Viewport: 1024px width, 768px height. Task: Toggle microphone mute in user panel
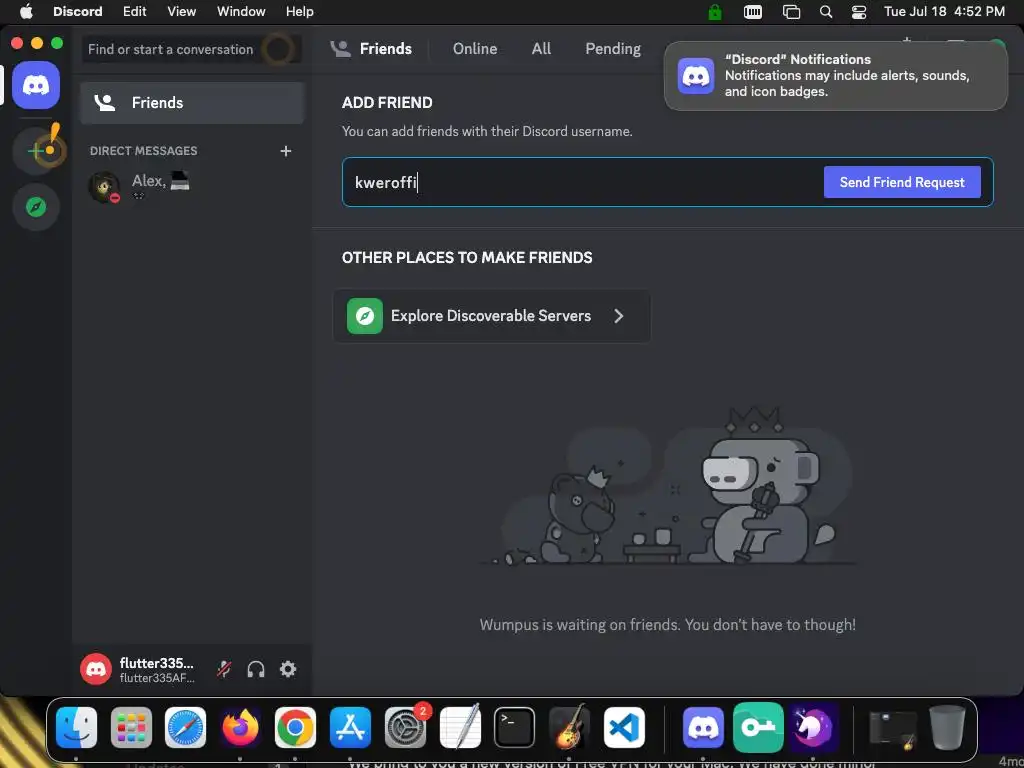[224, 669]
